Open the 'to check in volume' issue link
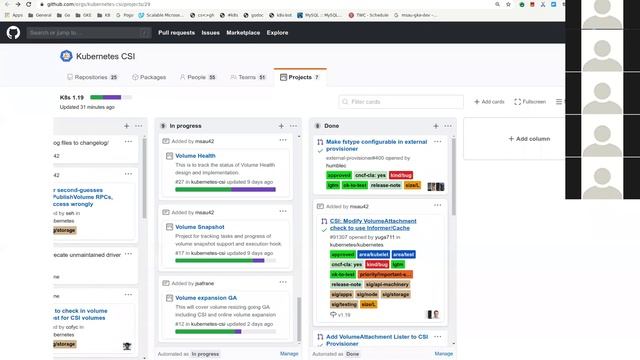Viewport: 640px width, 360px height. click(x=81, y=314)
